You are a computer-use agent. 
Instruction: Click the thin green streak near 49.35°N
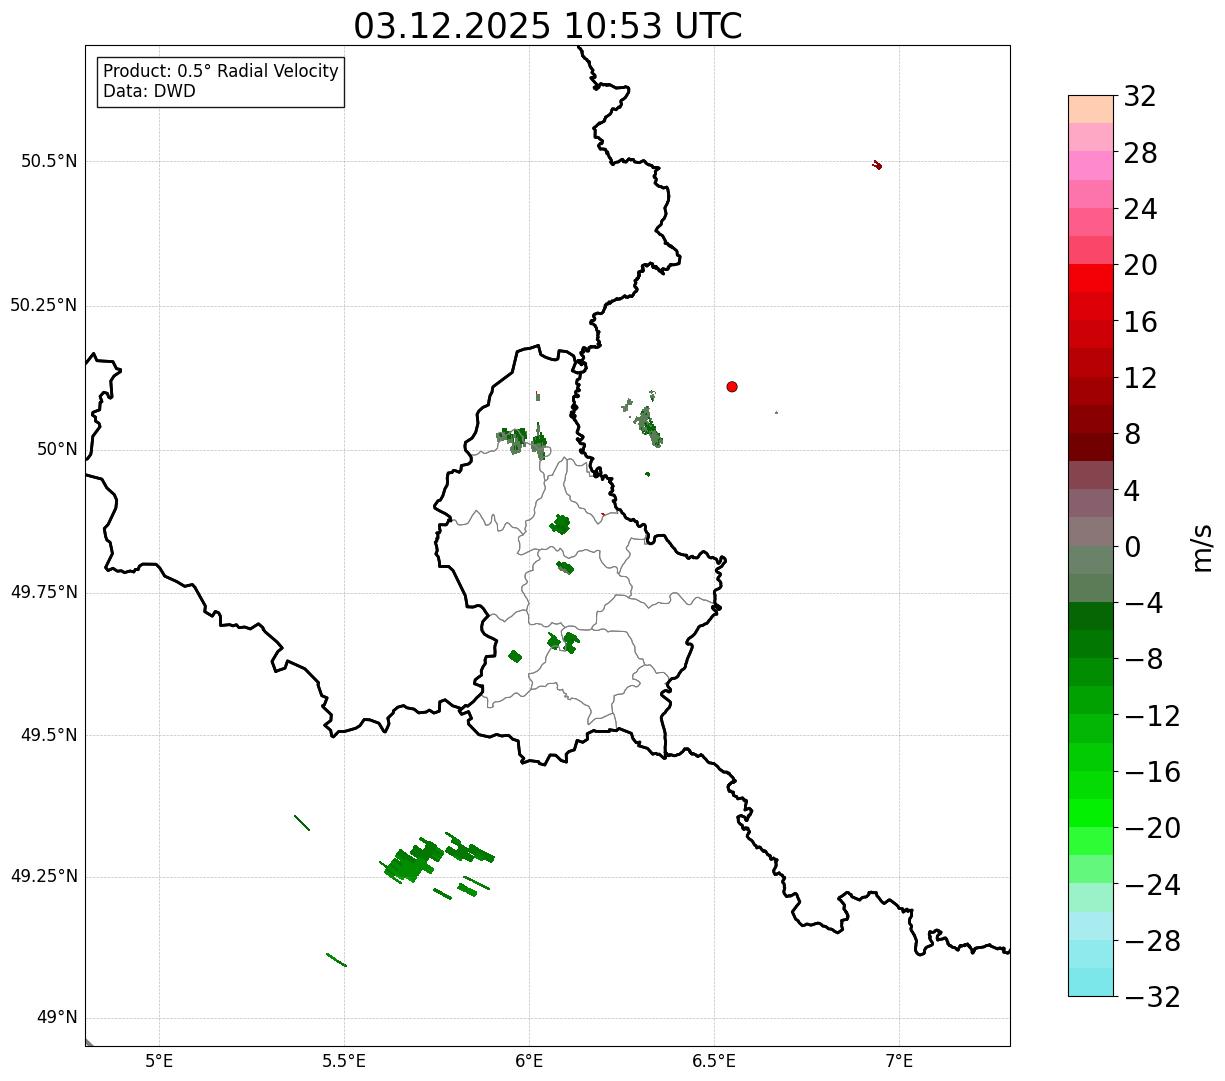[x=301, y=822]
